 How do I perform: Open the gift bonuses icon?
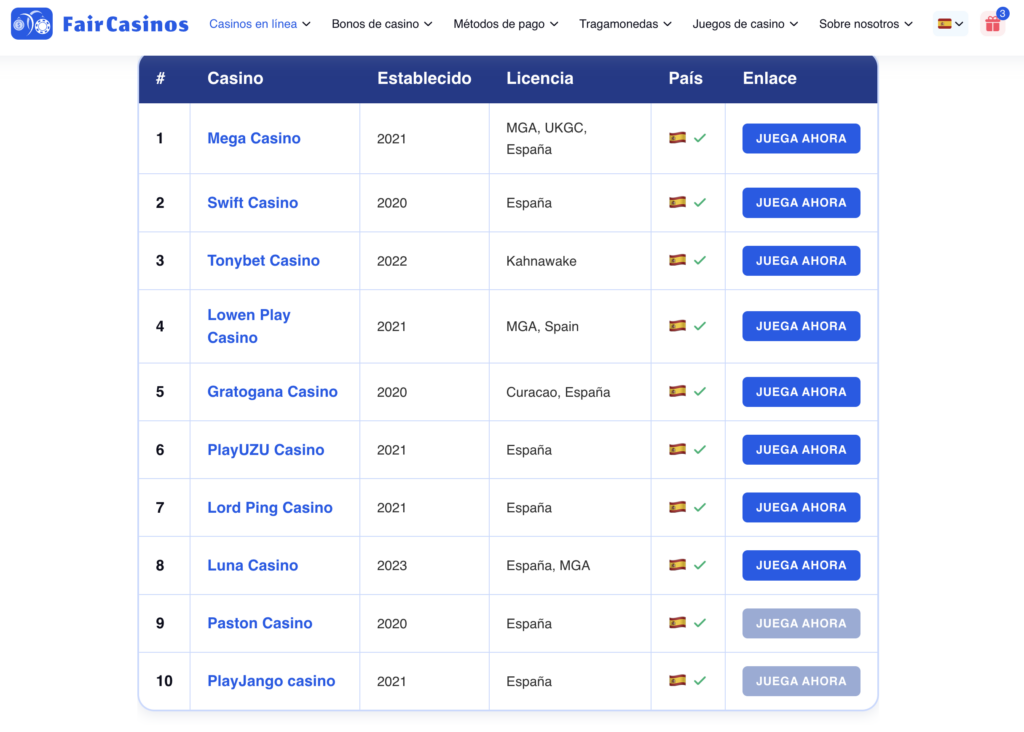[x=993, y=24]
